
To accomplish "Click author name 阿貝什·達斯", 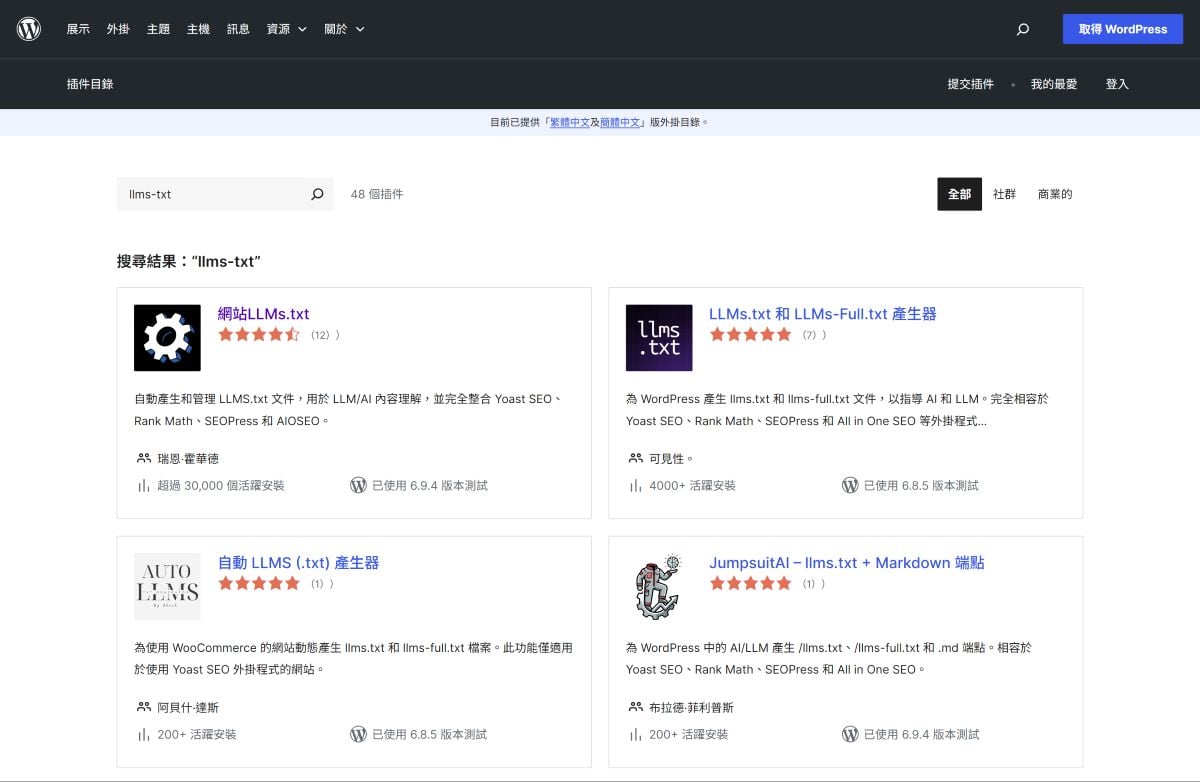I will click(x=188, y=707).
